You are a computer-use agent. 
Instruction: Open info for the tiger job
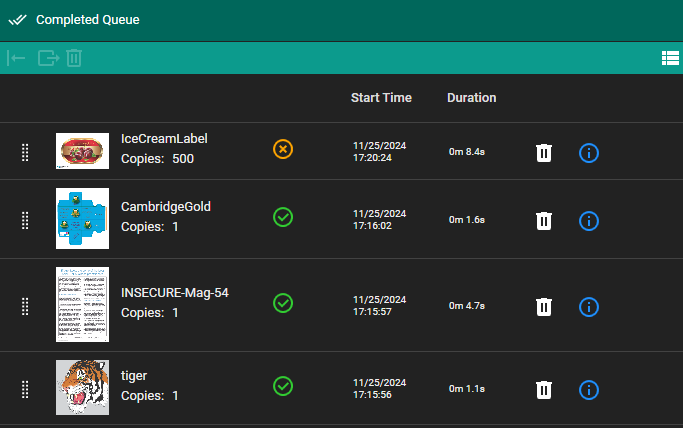(x=589, y=389)
